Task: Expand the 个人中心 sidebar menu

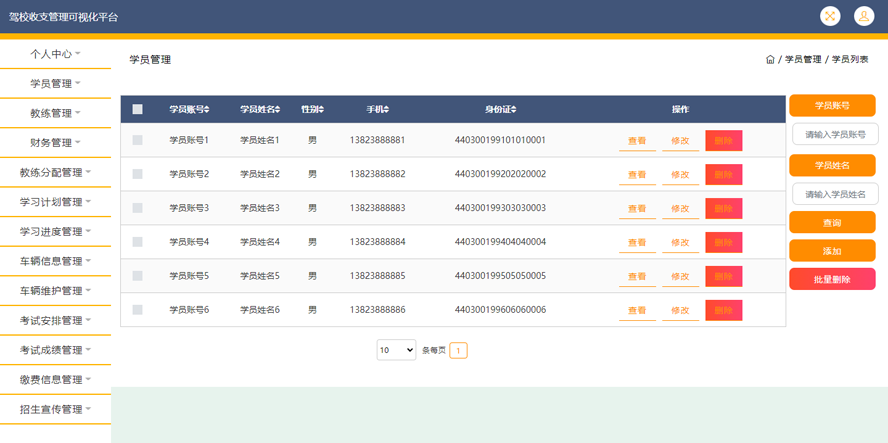Action: tap(55, 54)
